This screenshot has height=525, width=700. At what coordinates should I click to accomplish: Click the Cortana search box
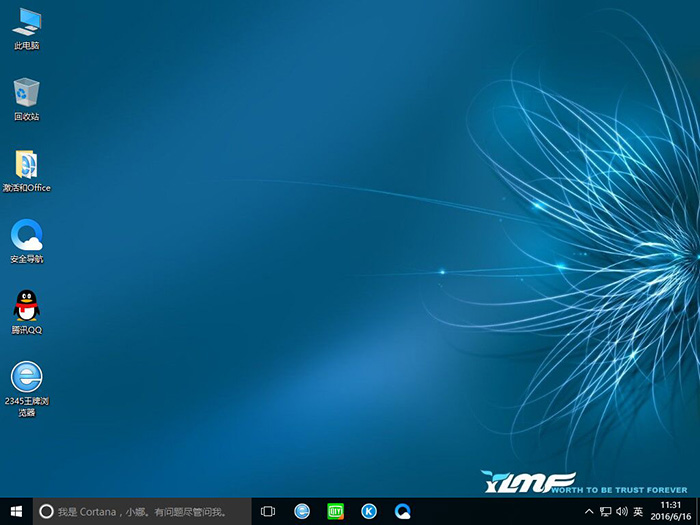point(138,511)
